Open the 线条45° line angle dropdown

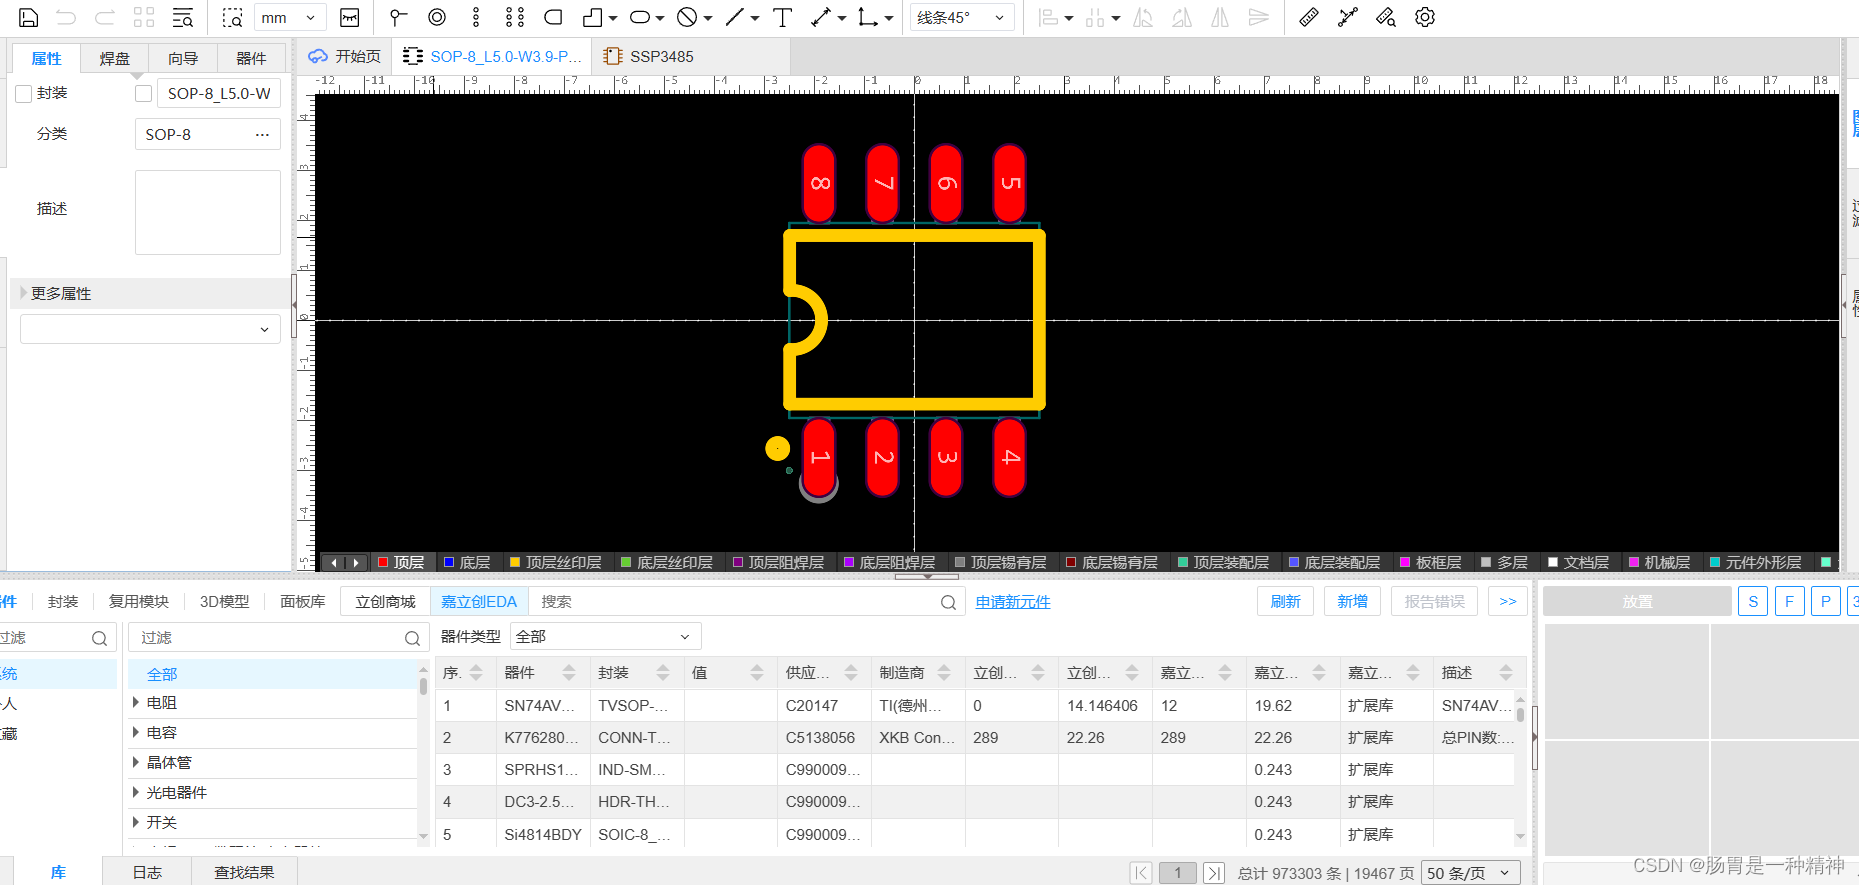click(962, 18)
